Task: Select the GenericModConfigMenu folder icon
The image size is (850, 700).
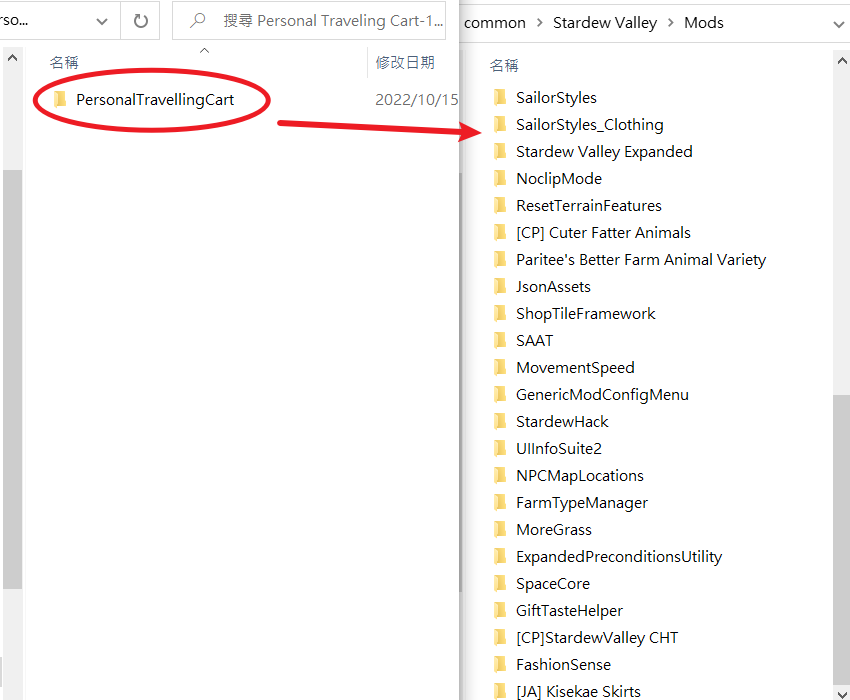Action: (500, 394)
